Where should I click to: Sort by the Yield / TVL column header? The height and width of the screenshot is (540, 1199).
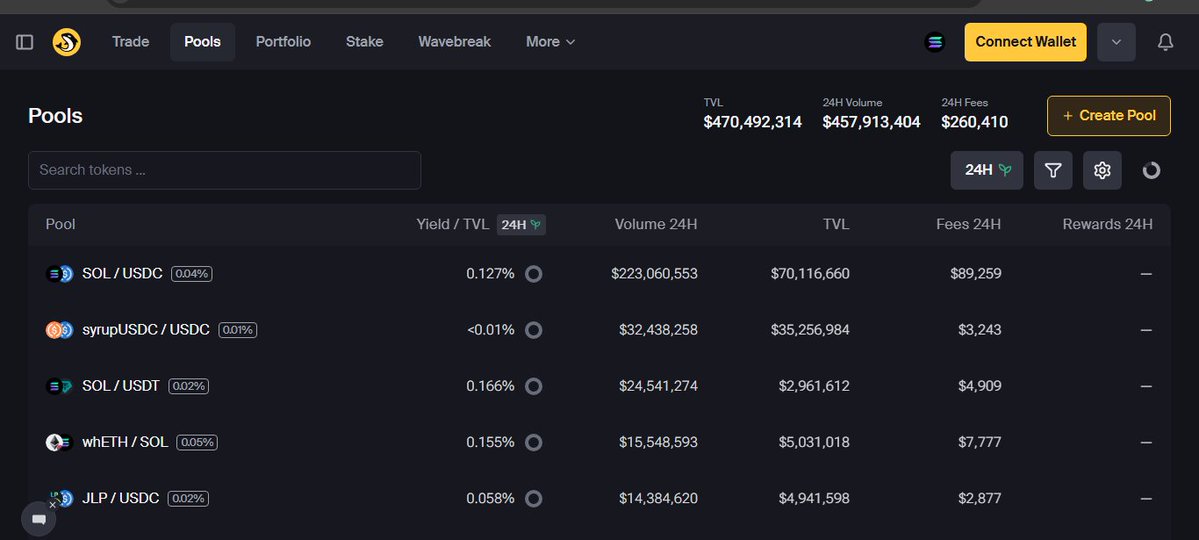(453, 225)
